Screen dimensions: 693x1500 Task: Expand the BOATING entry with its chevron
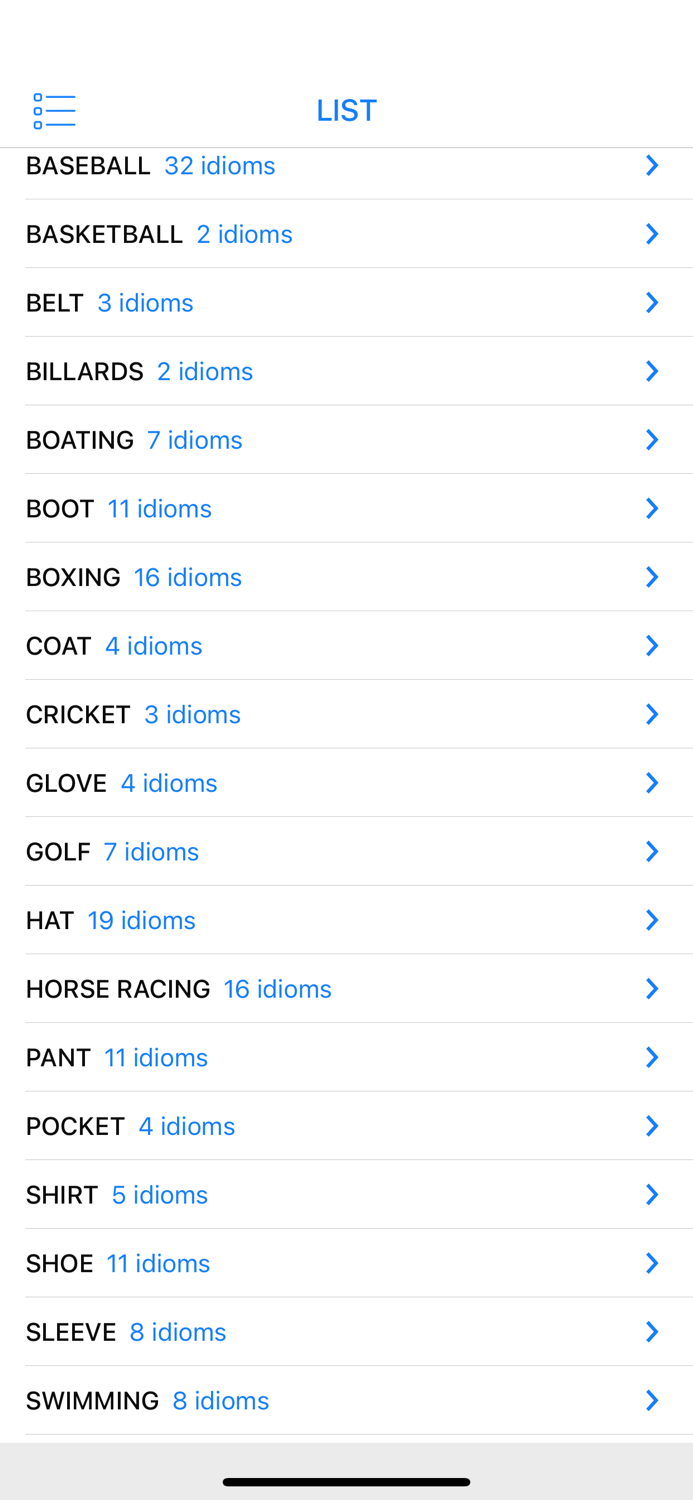(x=653, y=438)
